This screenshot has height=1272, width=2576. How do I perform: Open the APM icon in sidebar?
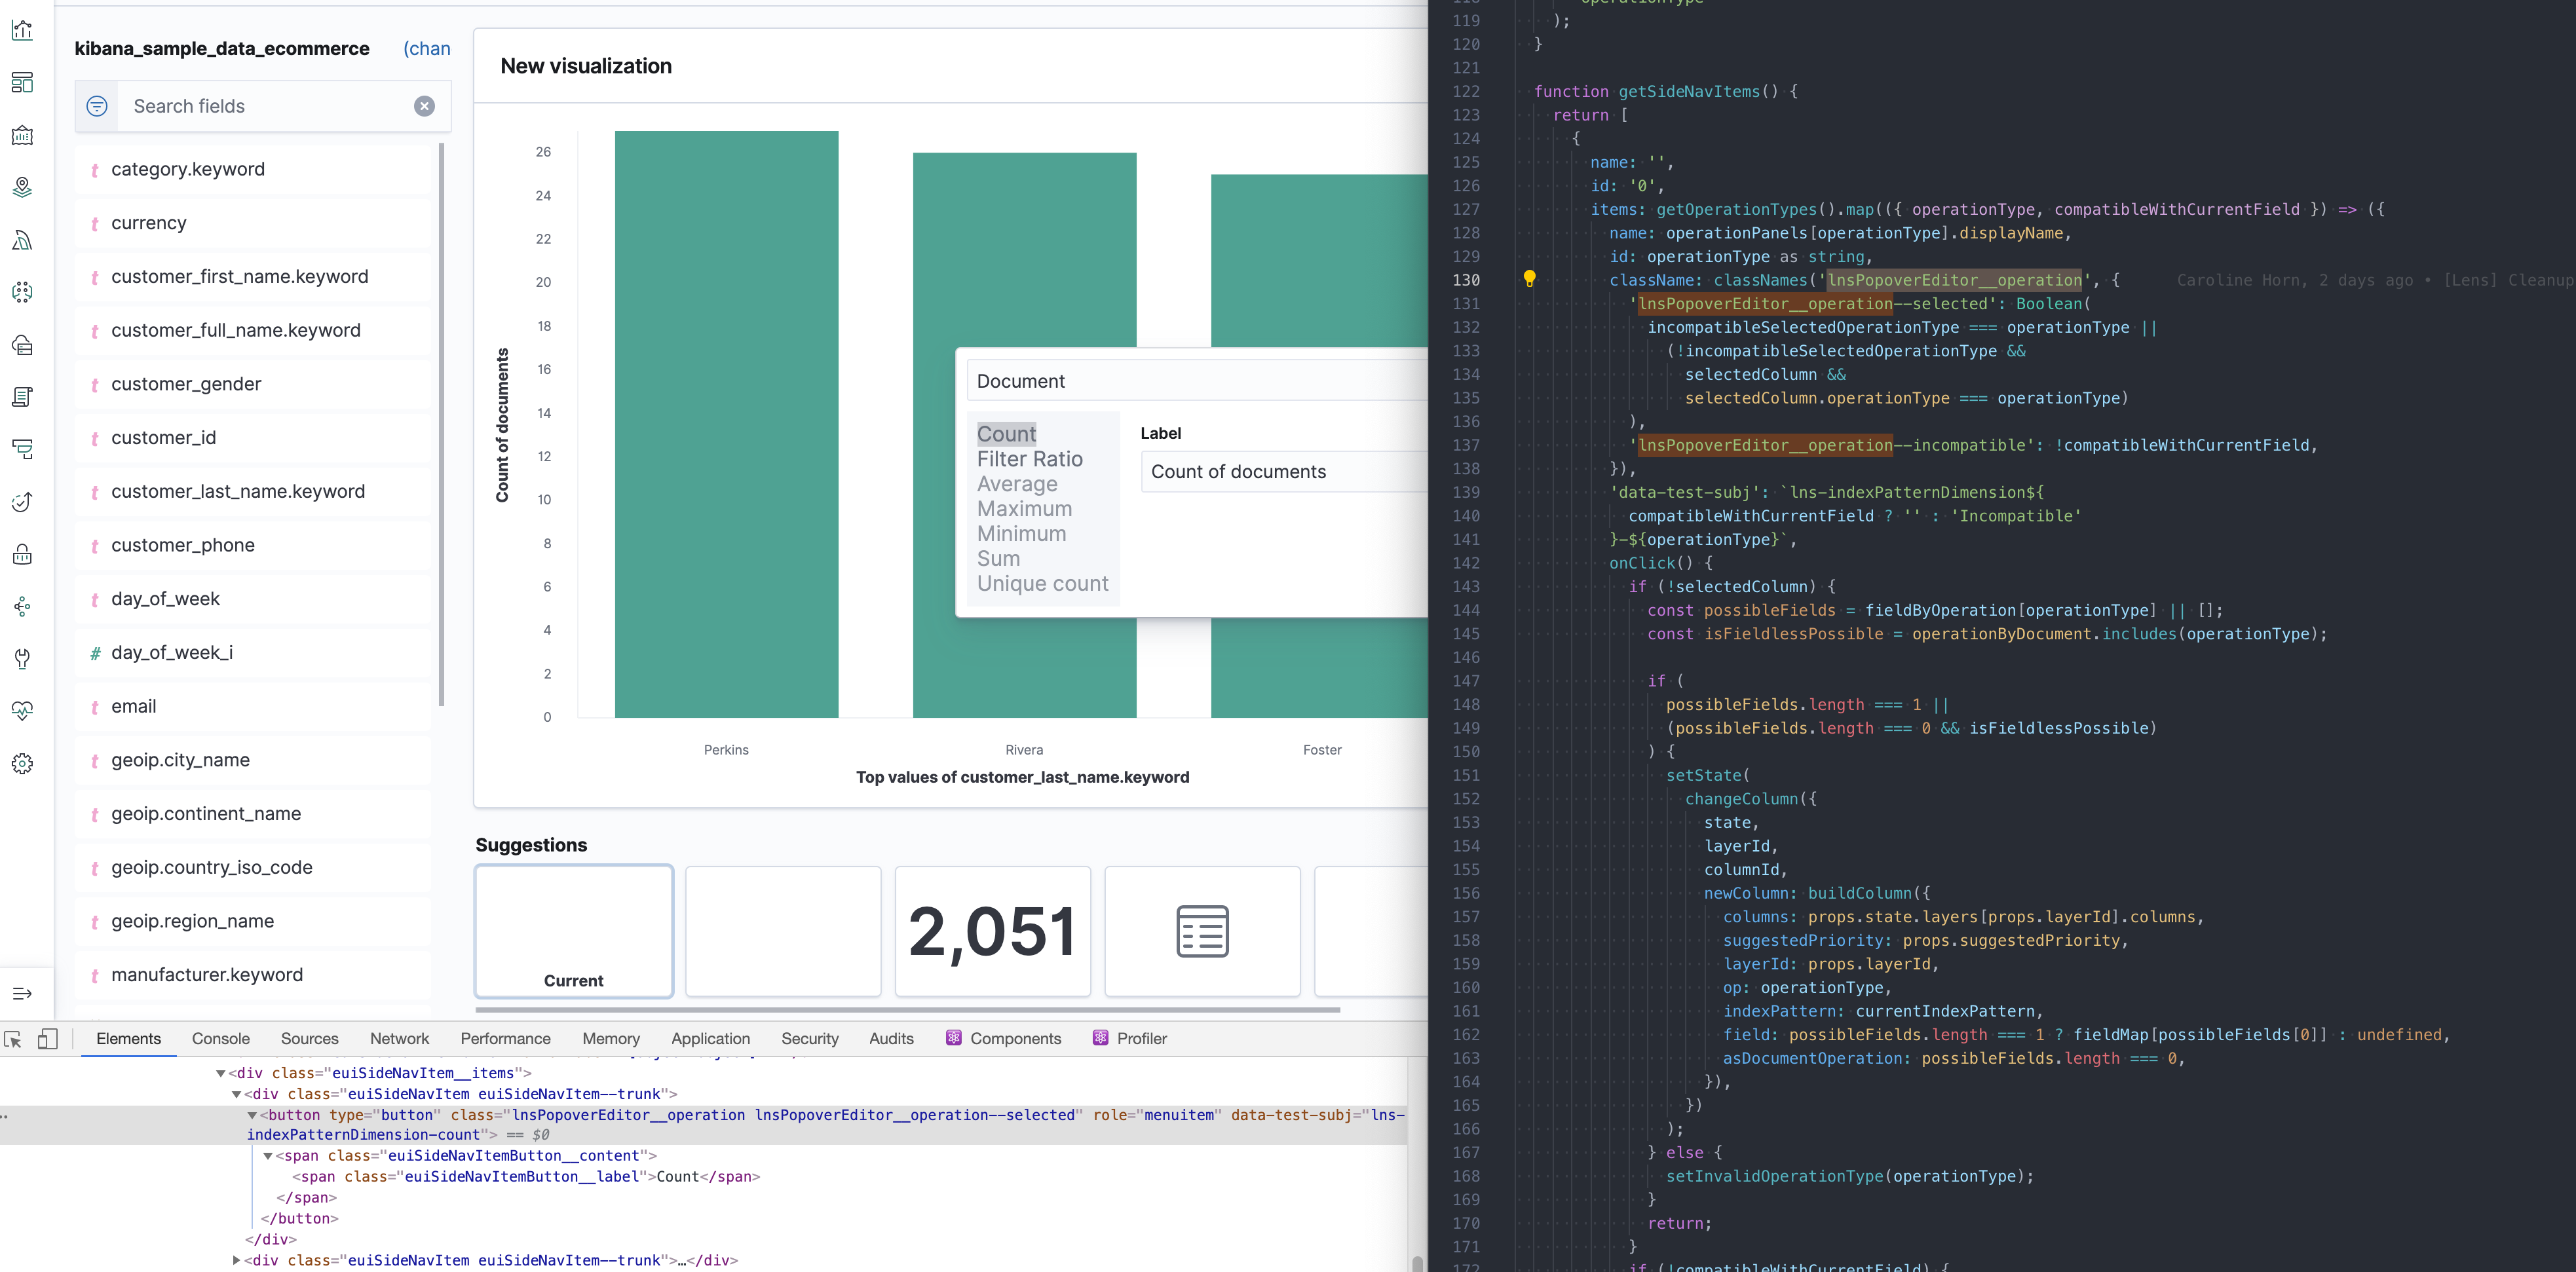(22, 449)
